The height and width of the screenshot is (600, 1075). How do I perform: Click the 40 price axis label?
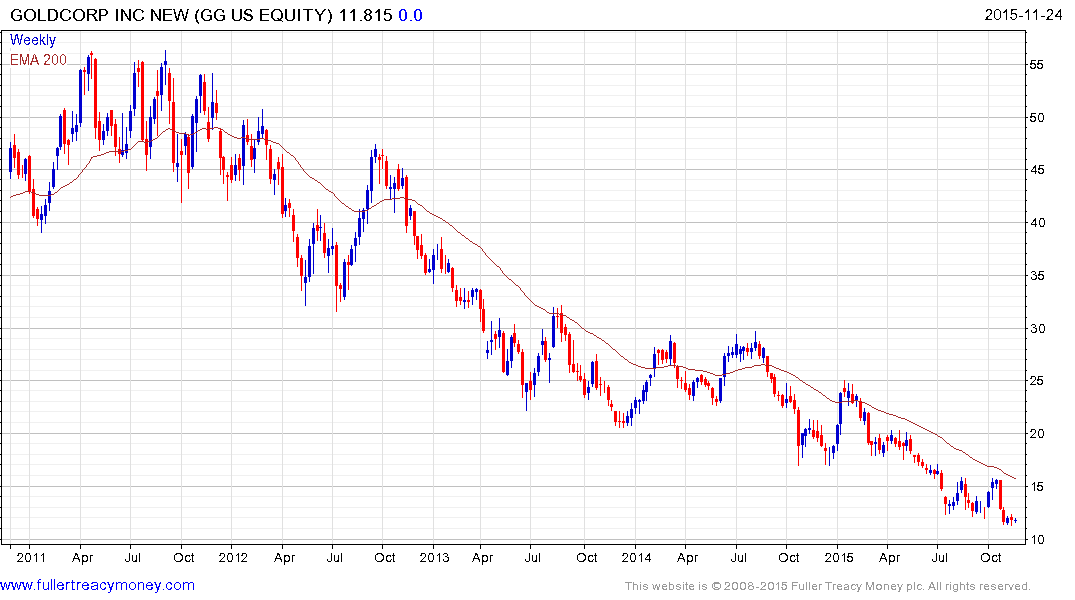click(1037, 223)
